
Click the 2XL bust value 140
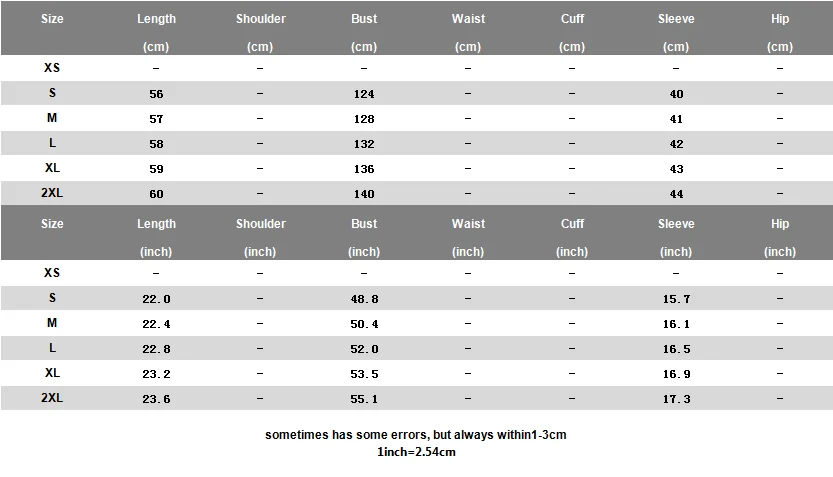pyautogui.click(x=364, y=194)
